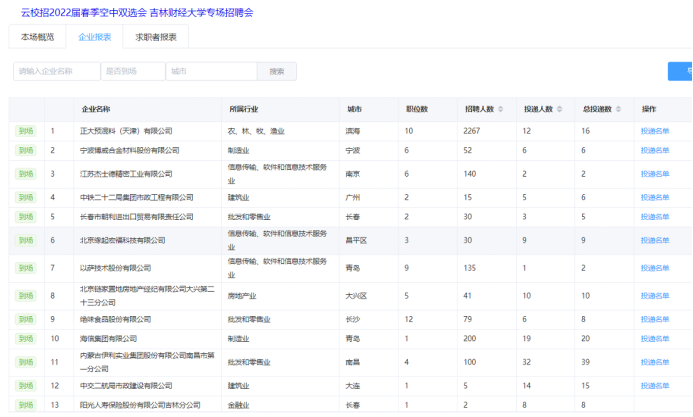The width and height of the screenshot is (693, 417).
Task: Click the 到场 tag in row 13
Action: (26, 405)
